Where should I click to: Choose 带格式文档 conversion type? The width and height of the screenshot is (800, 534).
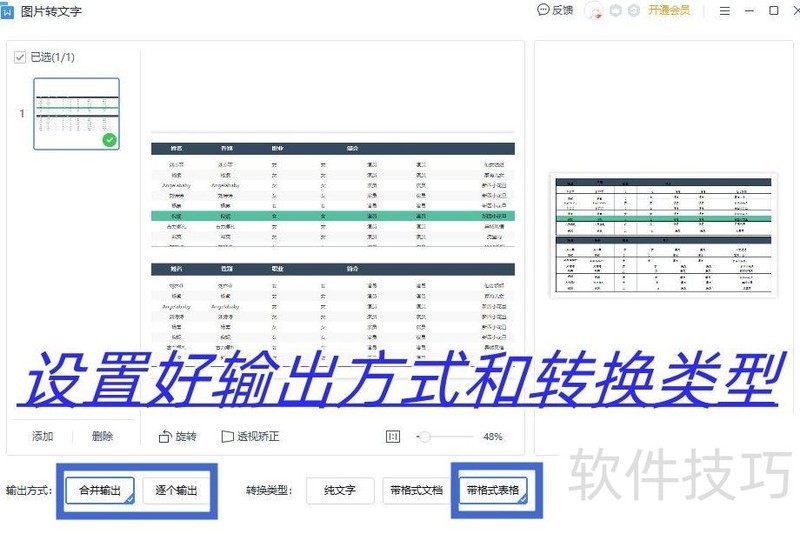[x=416, y=491]
